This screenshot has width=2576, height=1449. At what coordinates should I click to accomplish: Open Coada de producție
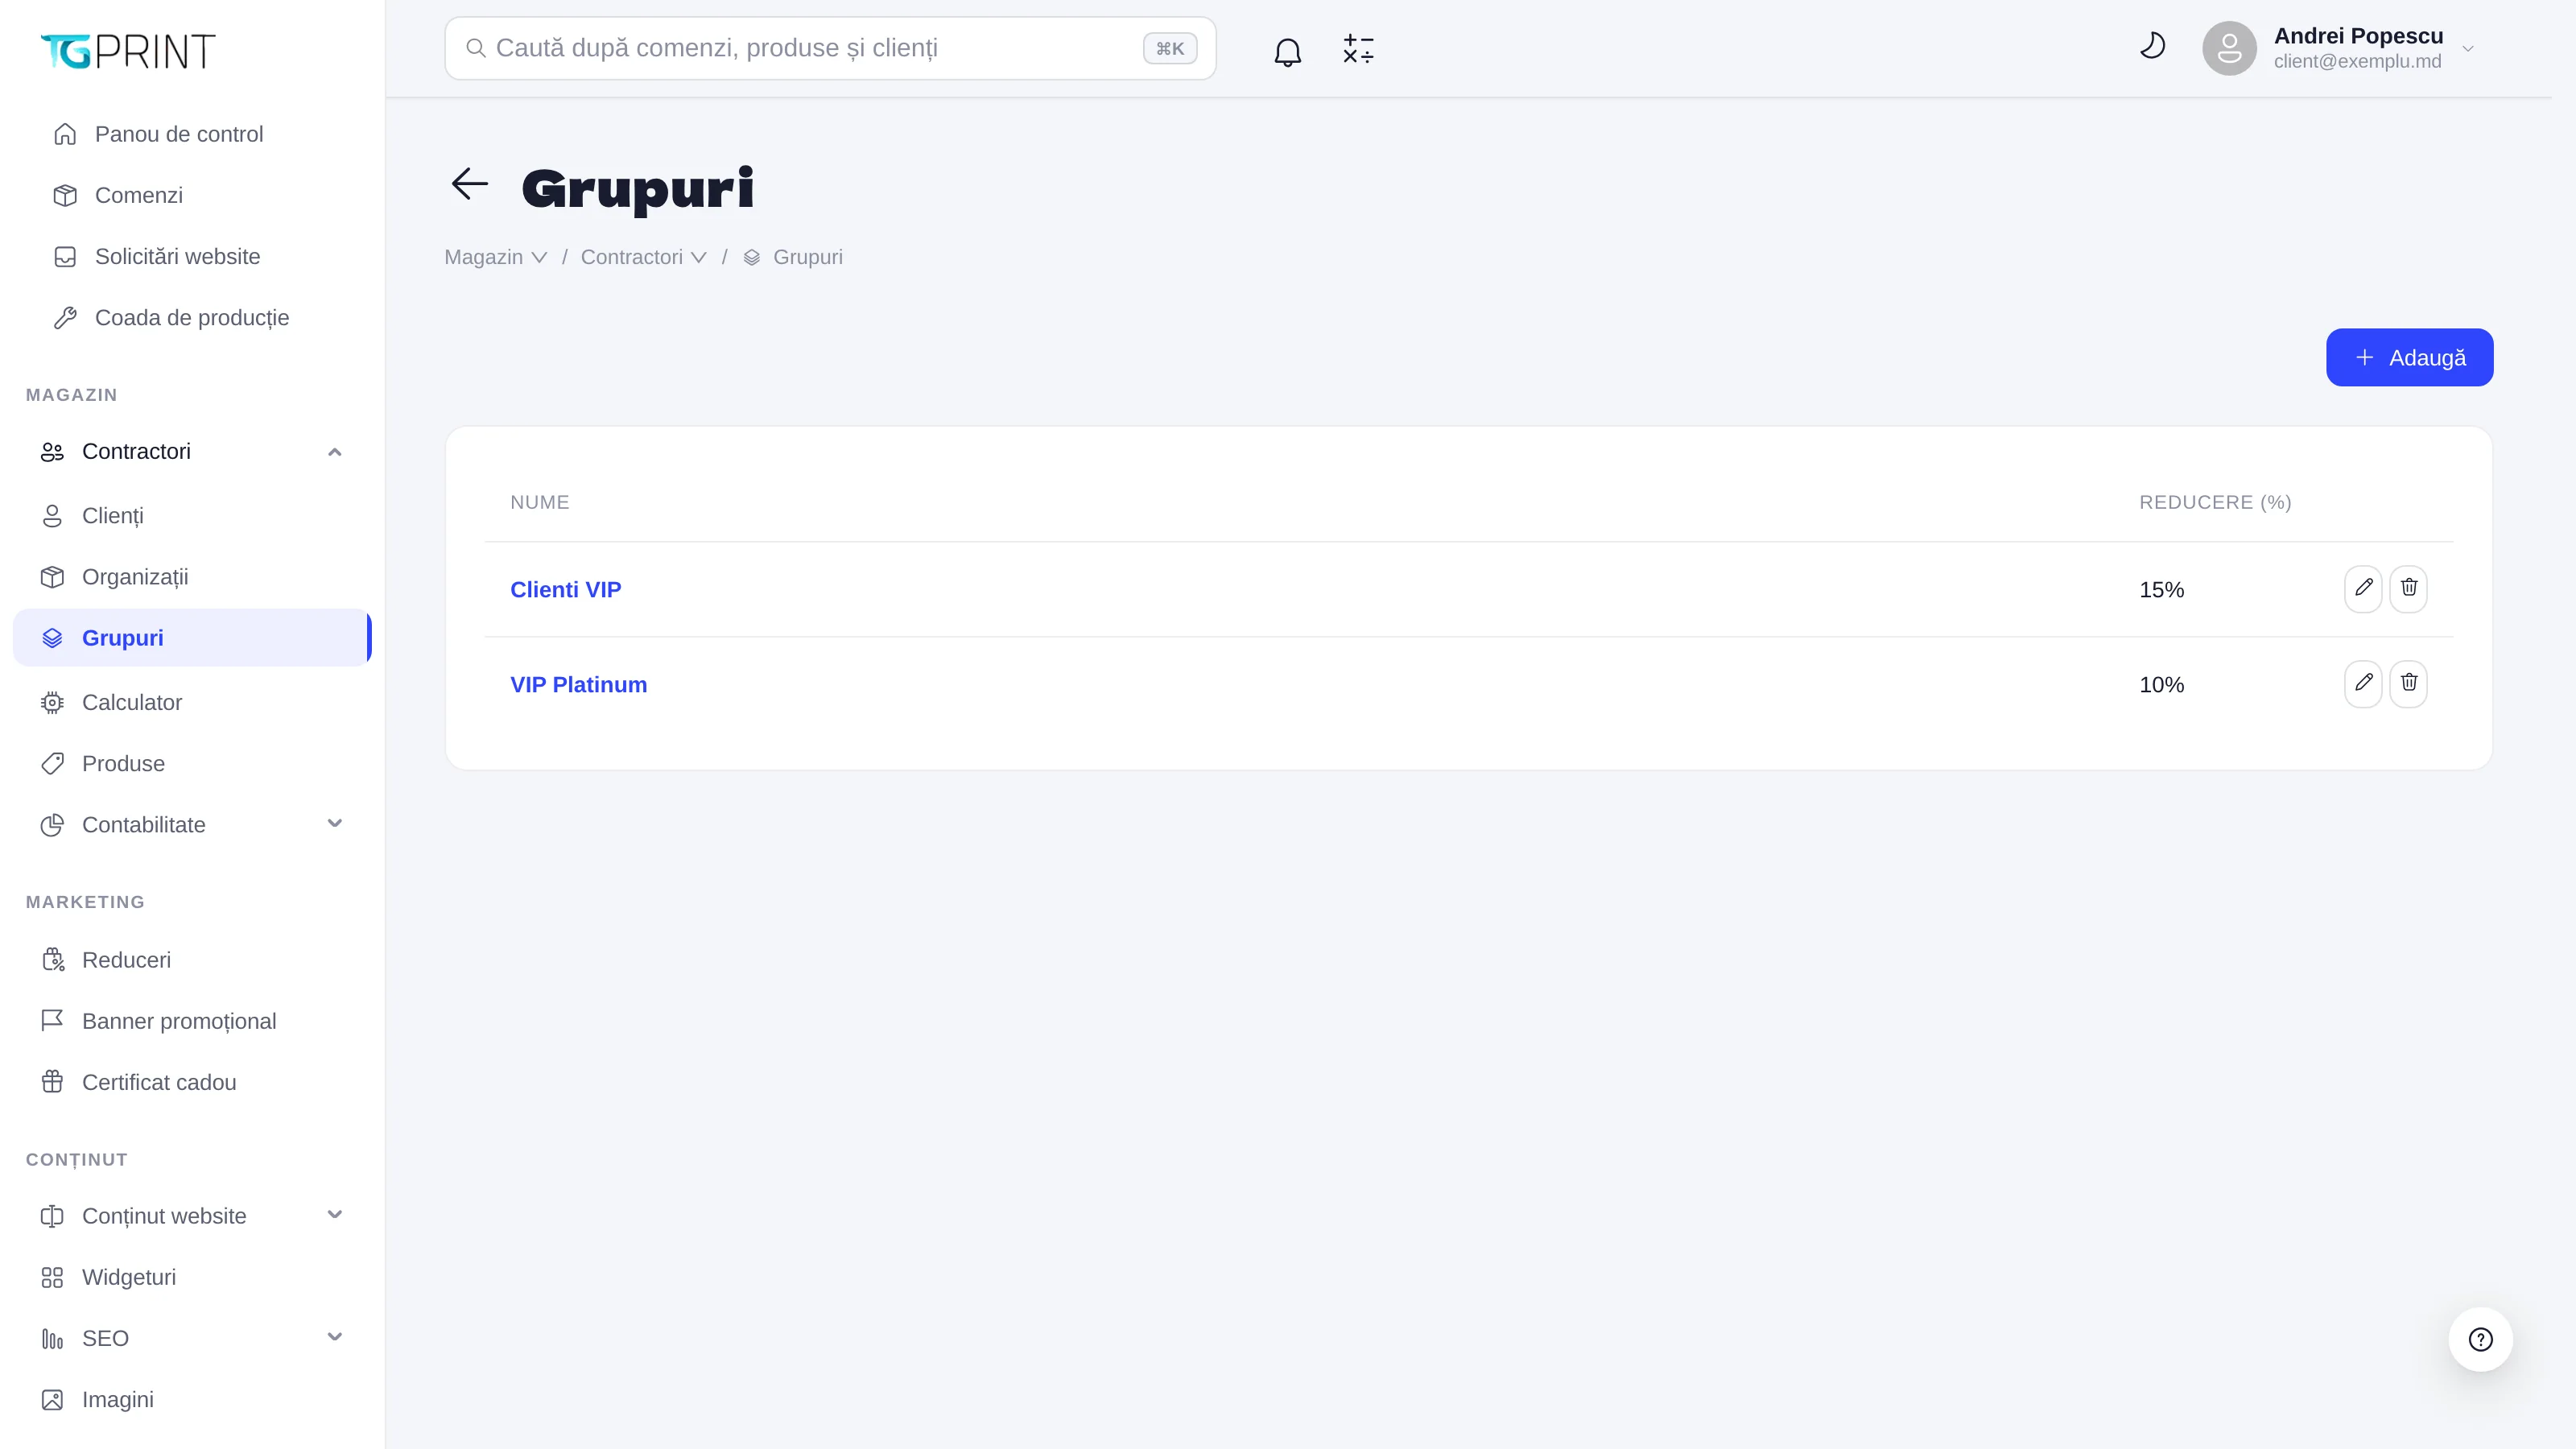(192, 317)
